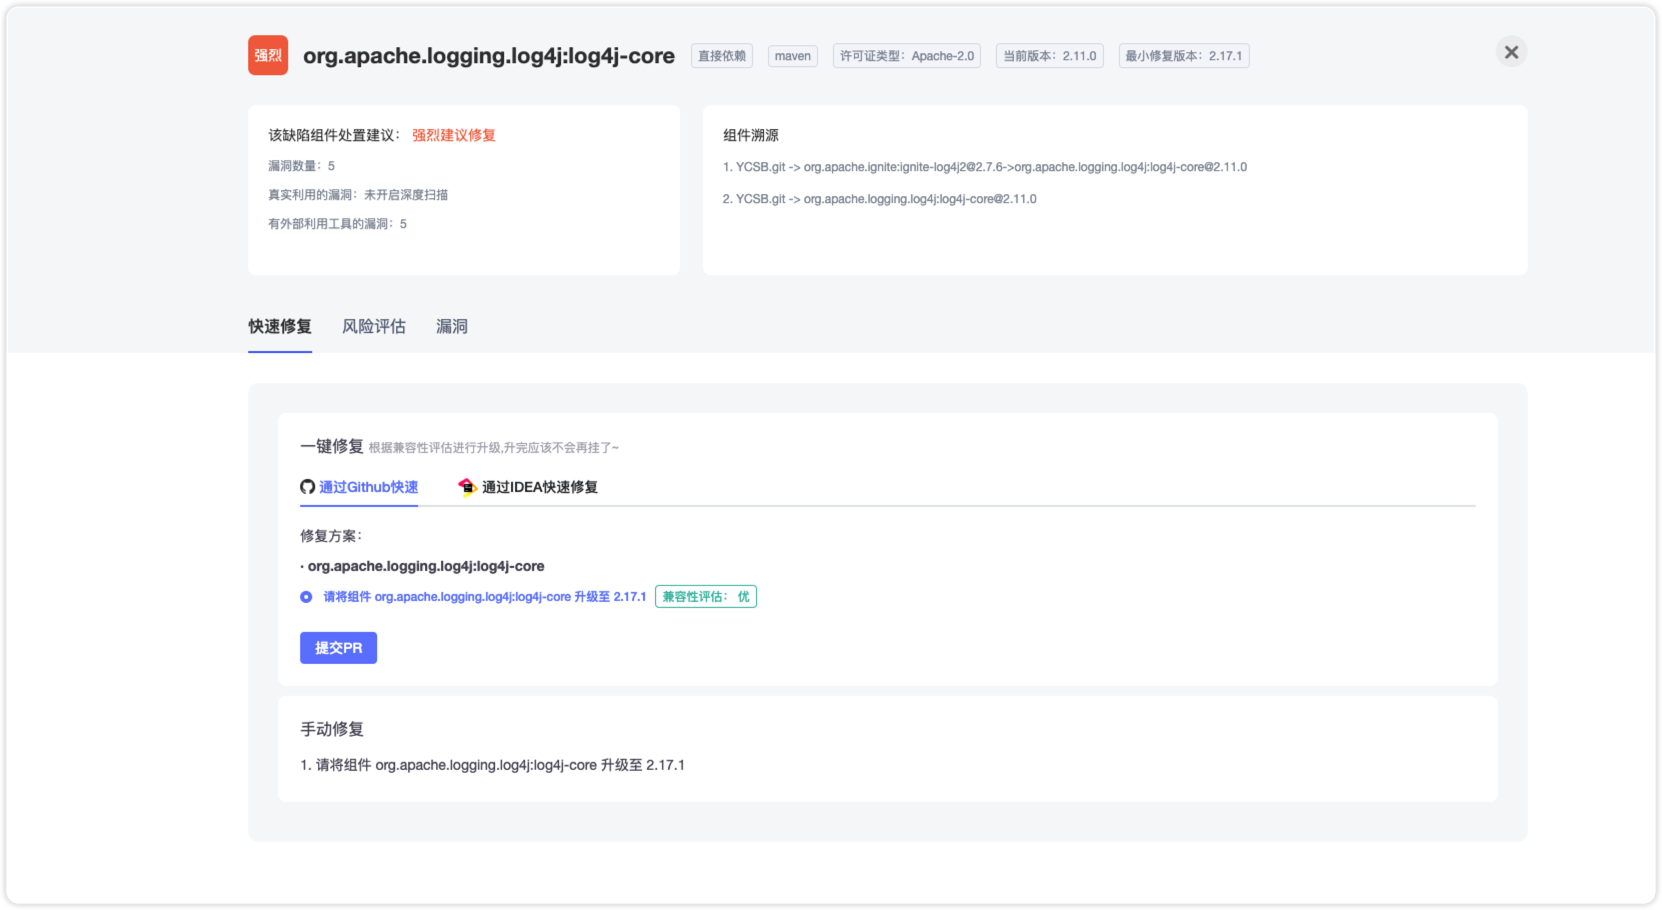Click the upgrade to 2.17.1 suggestion link

click(x=485, y=597)
